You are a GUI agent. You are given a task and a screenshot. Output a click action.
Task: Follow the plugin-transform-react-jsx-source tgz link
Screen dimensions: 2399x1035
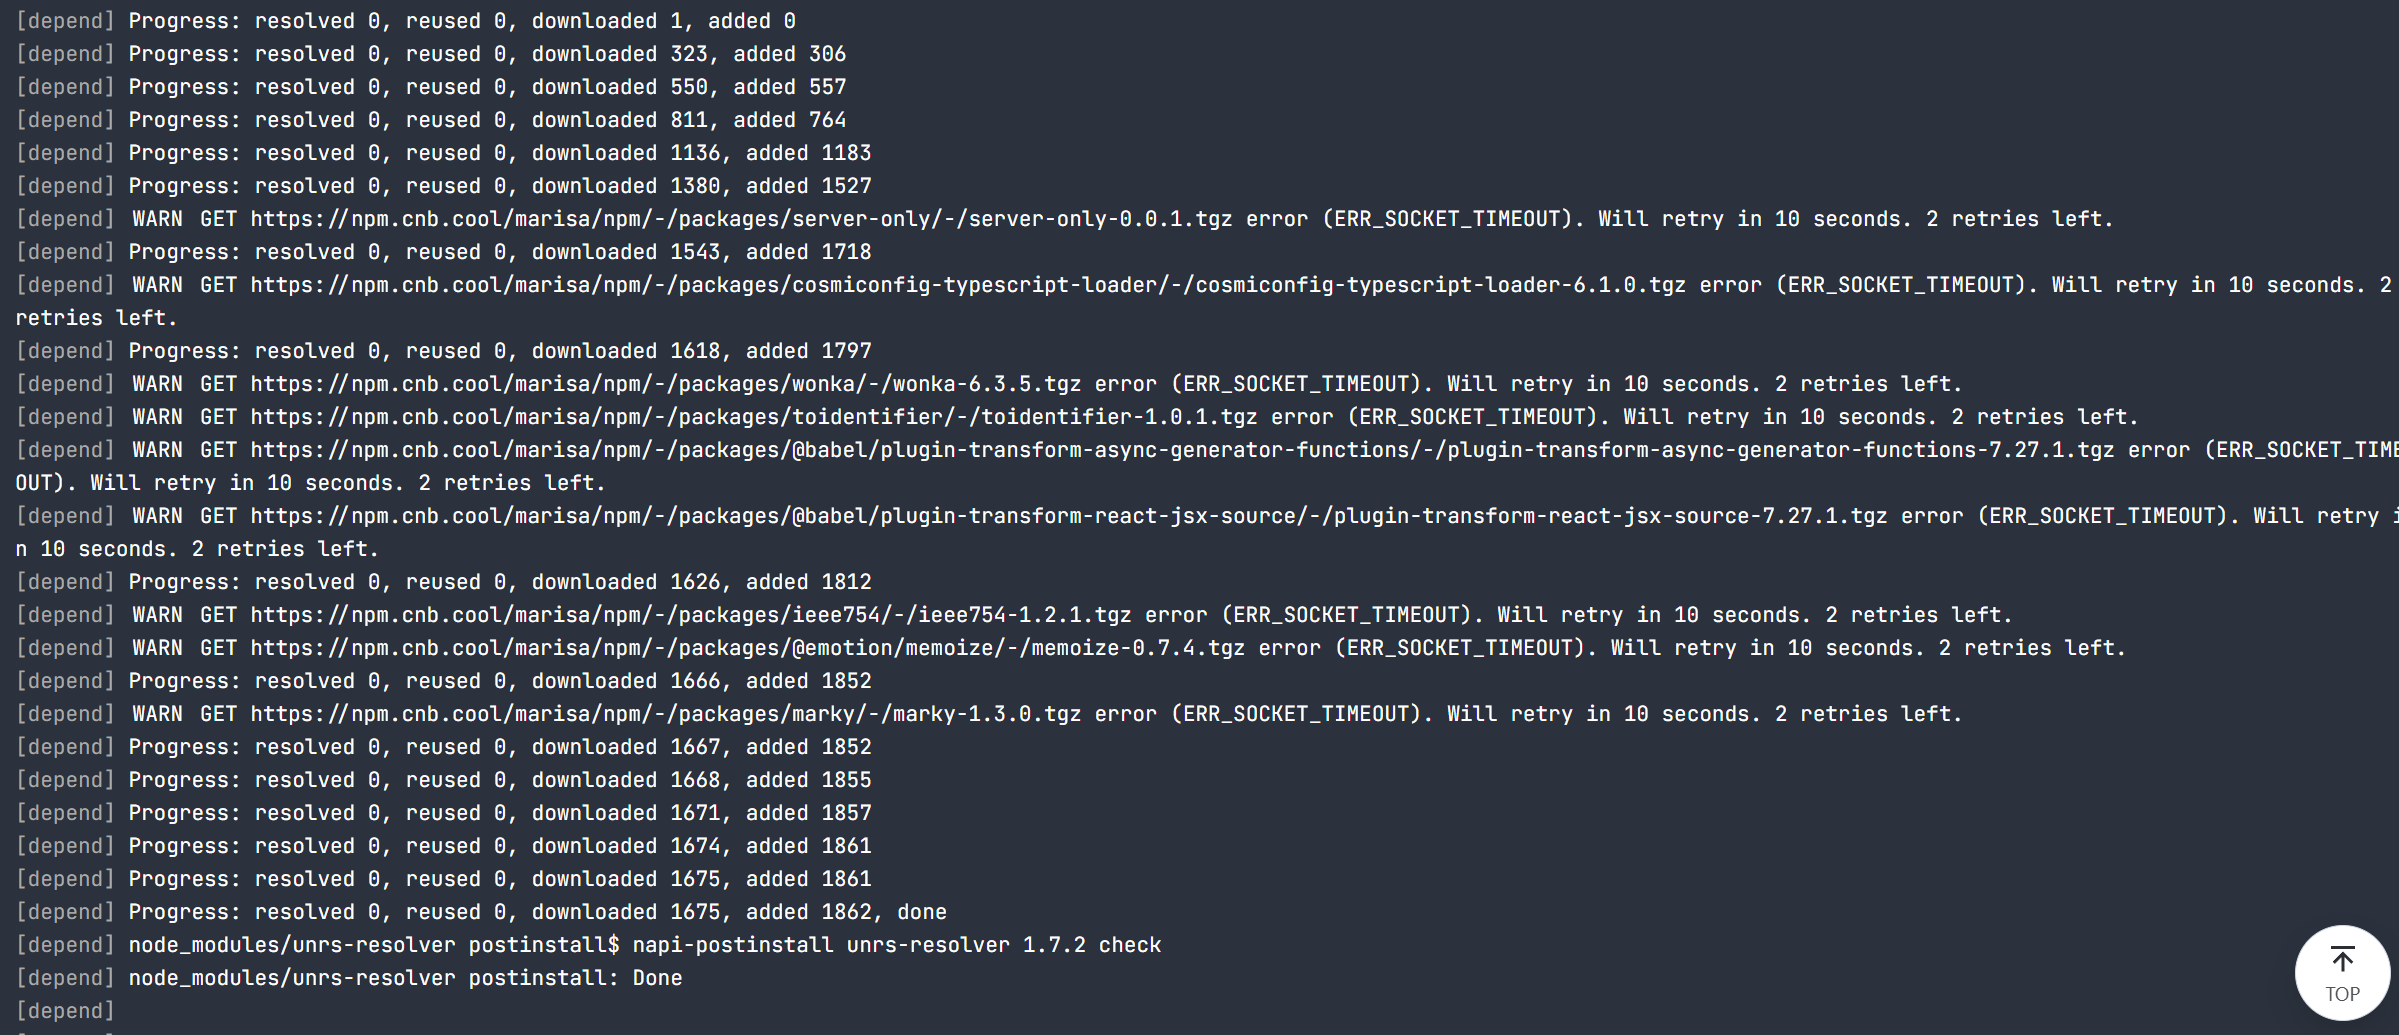tap(1068, 516)
